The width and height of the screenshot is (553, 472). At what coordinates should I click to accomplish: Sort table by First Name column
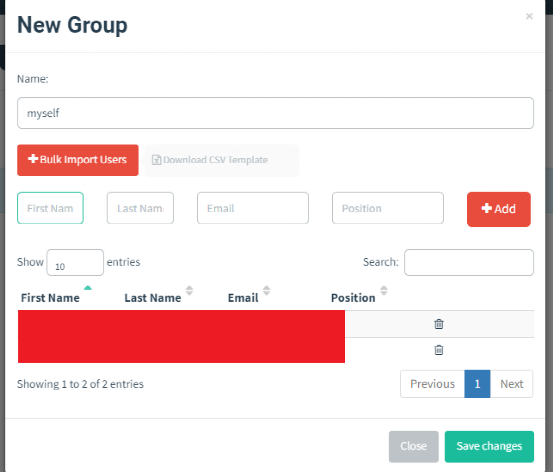tap(50, 298)
